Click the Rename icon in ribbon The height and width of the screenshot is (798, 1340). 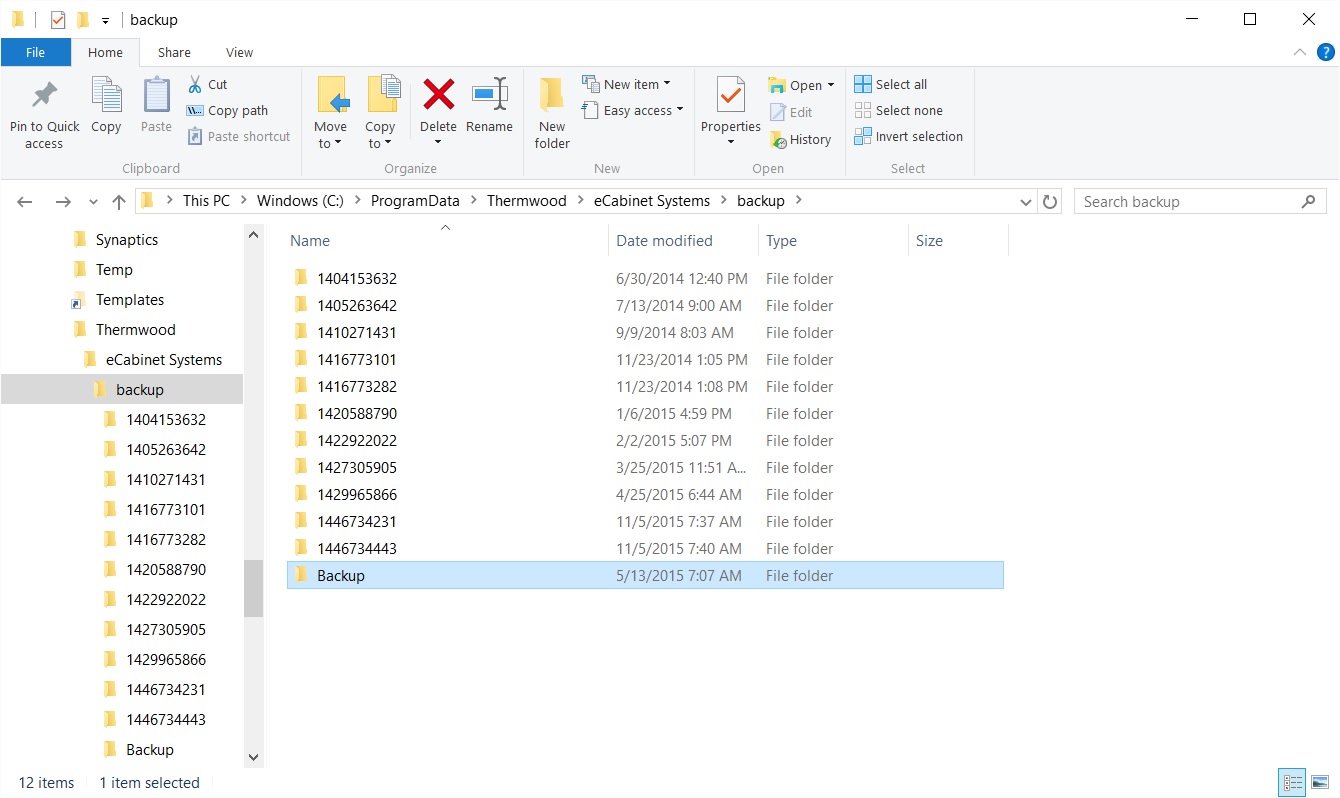pyautogui.click(x=489, y=96)
